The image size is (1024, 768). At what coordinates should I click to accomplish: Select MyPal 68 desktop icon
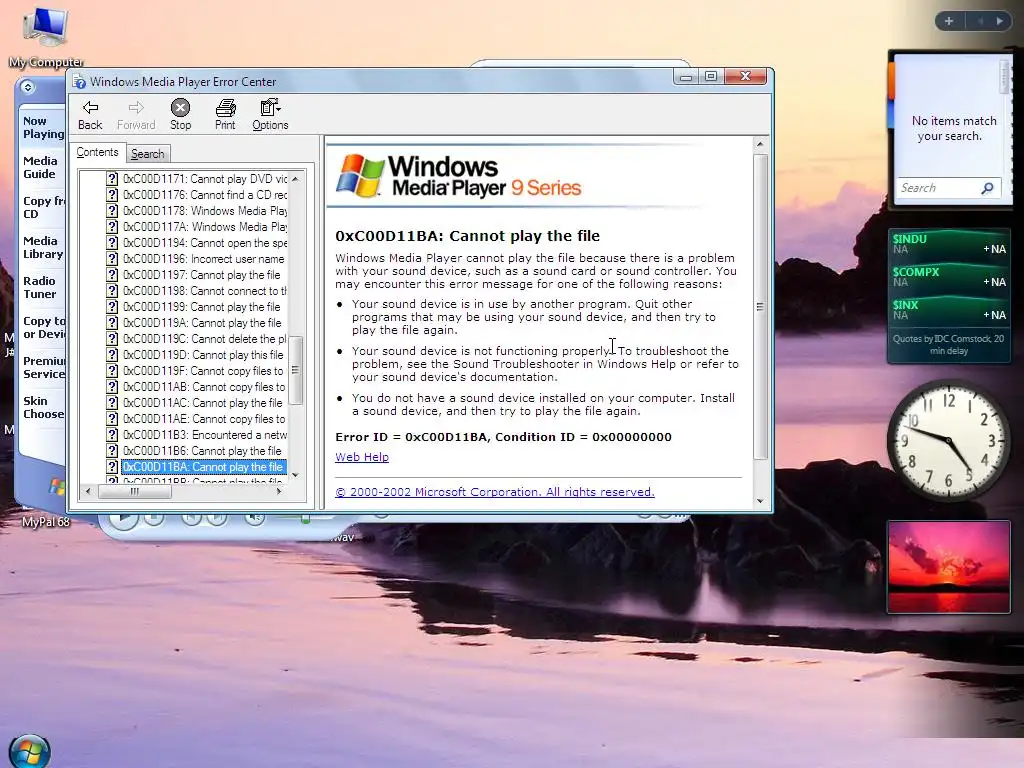point(46,522)
